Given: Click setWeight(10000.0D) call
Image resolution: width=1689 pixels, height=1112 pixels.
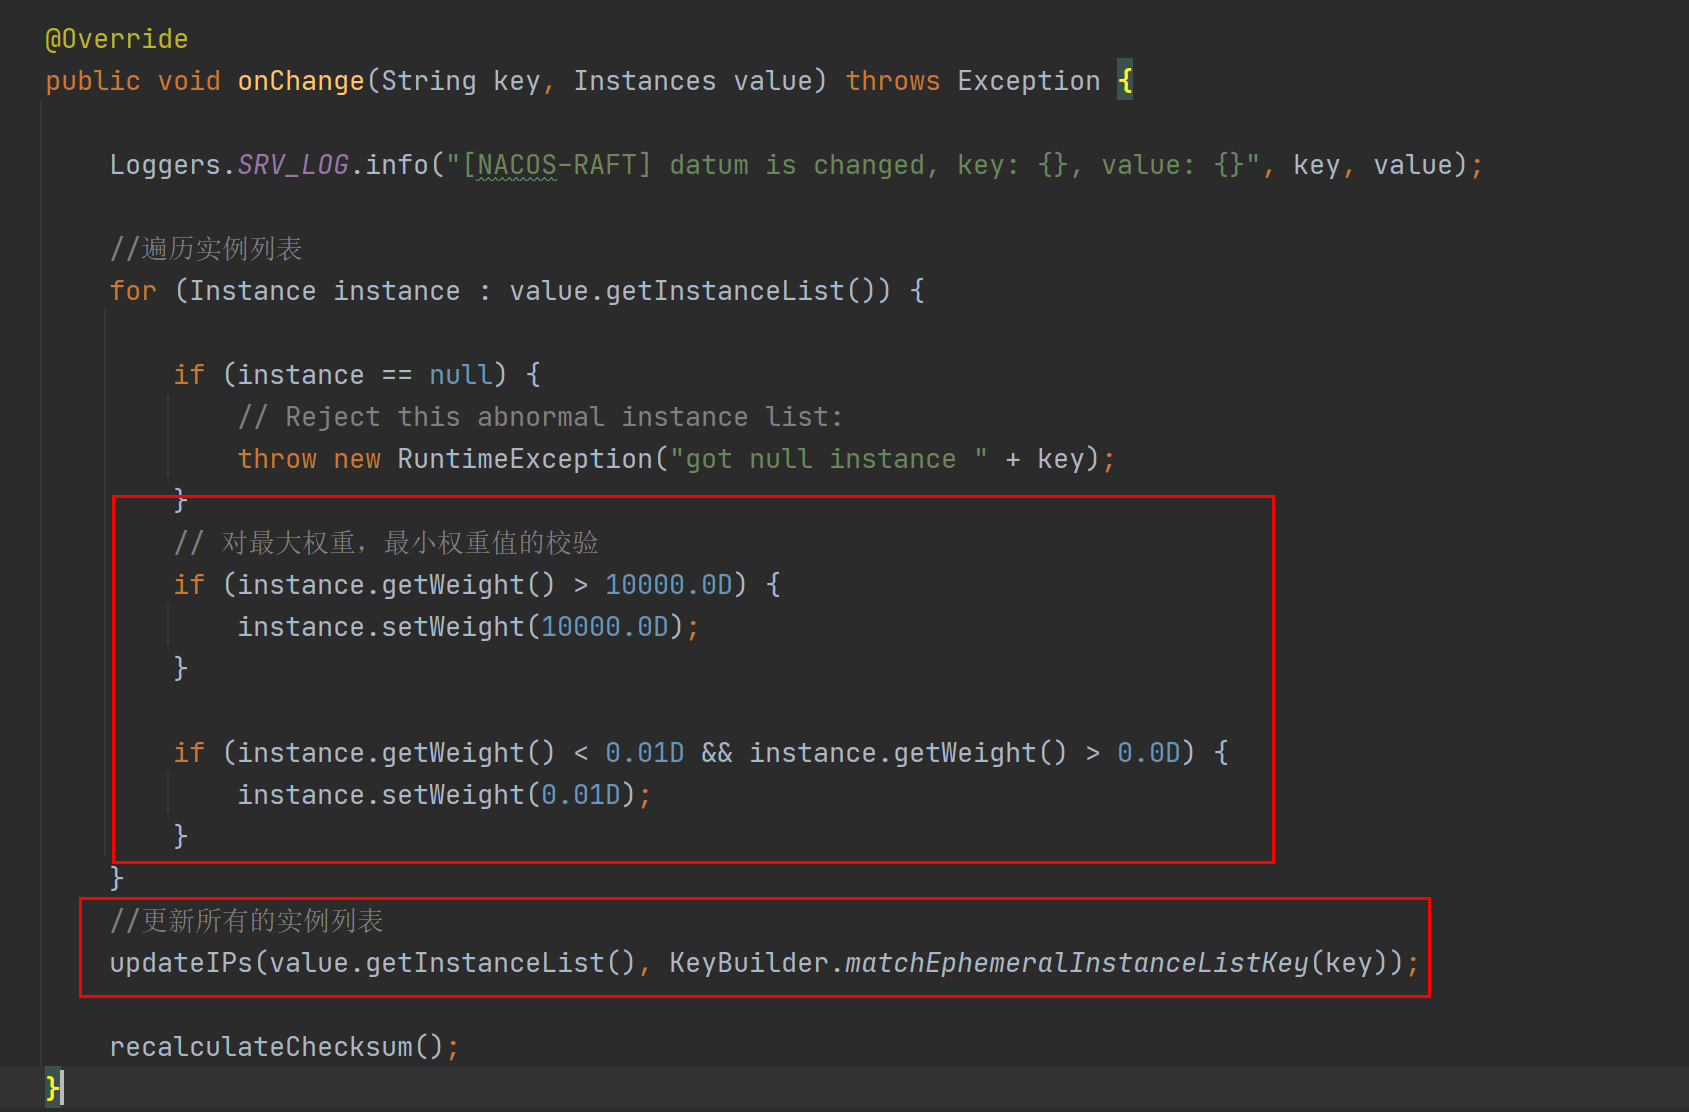Looking at the screenshot, I should tap(533, 627).
